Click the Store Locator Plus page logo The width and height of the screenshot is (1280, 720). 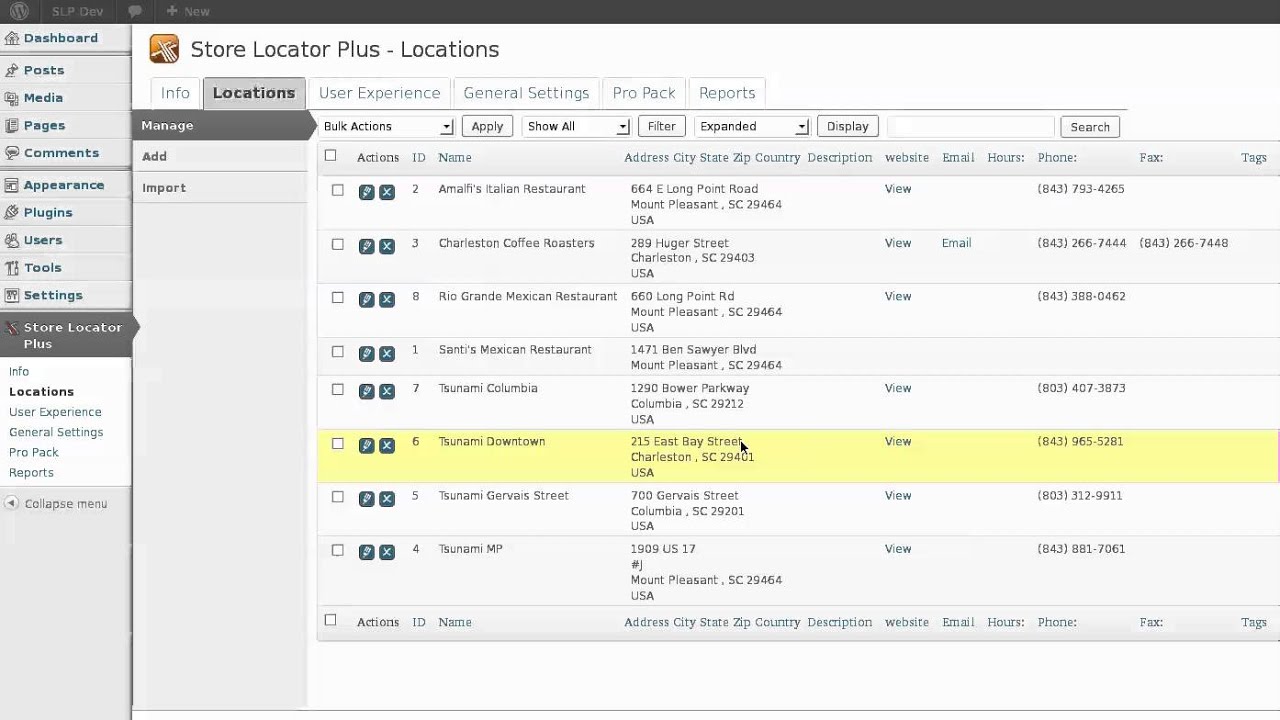pyautogui.click(x=164, y=49)
